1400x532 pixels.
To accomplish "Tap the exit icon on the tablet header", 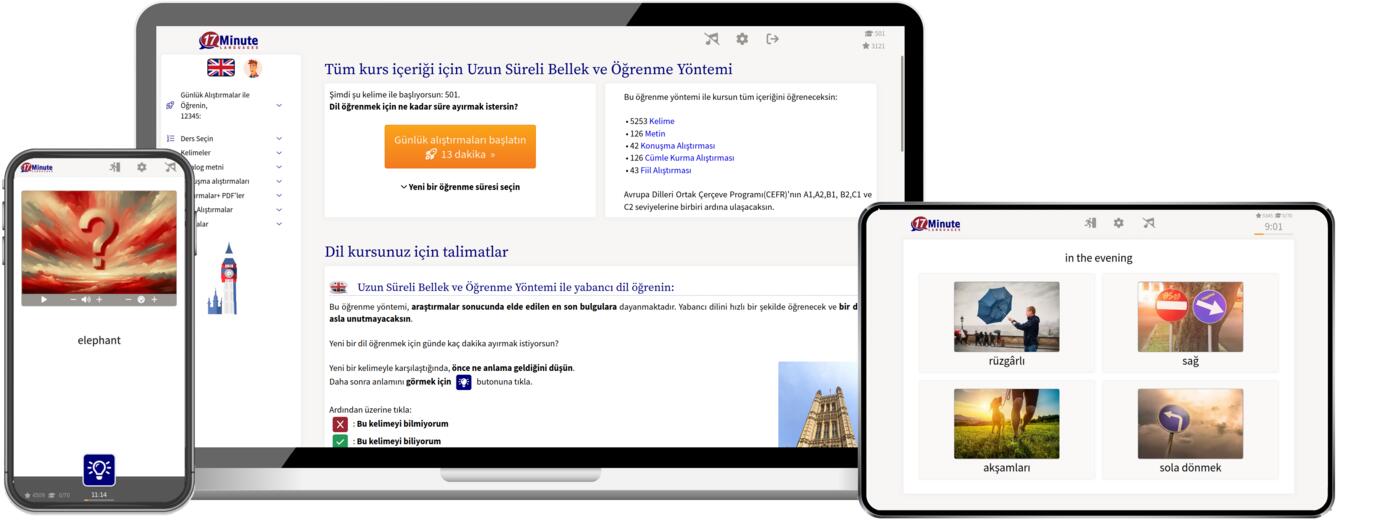I will click(1090, 223).
